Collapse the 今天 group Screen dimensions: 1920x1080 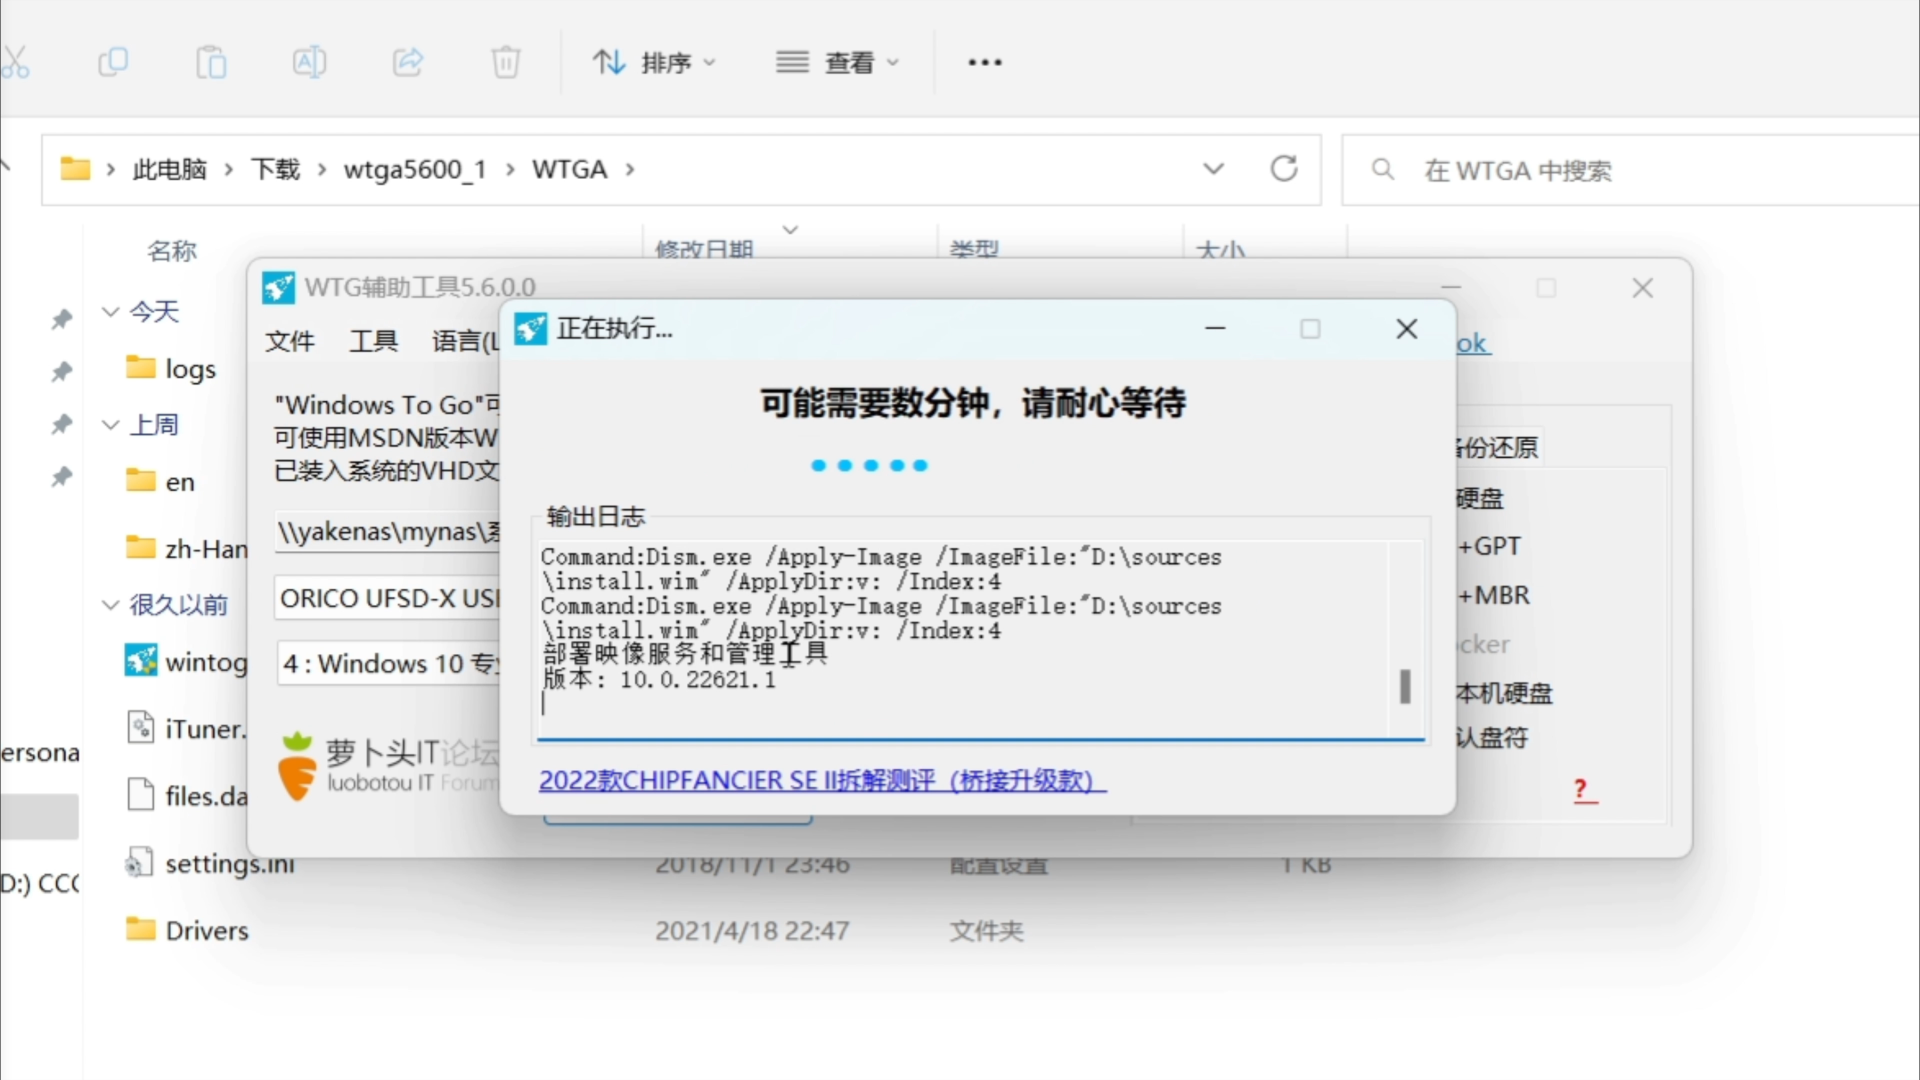point(111,311)
